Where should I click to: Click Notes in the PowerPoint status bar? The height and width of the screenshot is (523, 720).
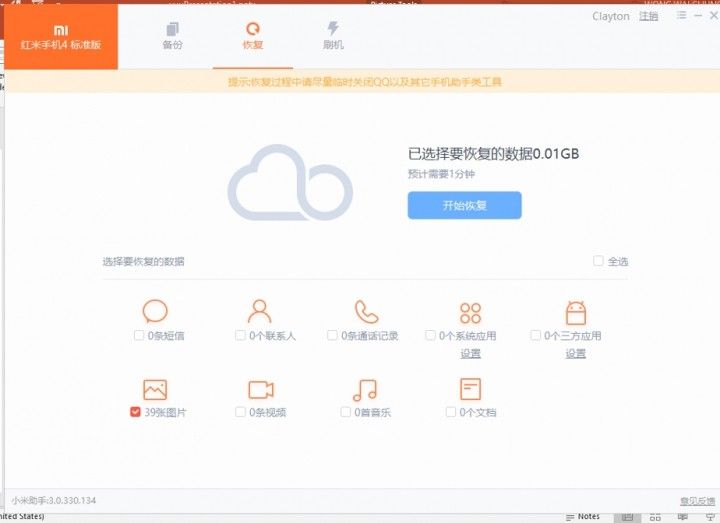point(583,517)
